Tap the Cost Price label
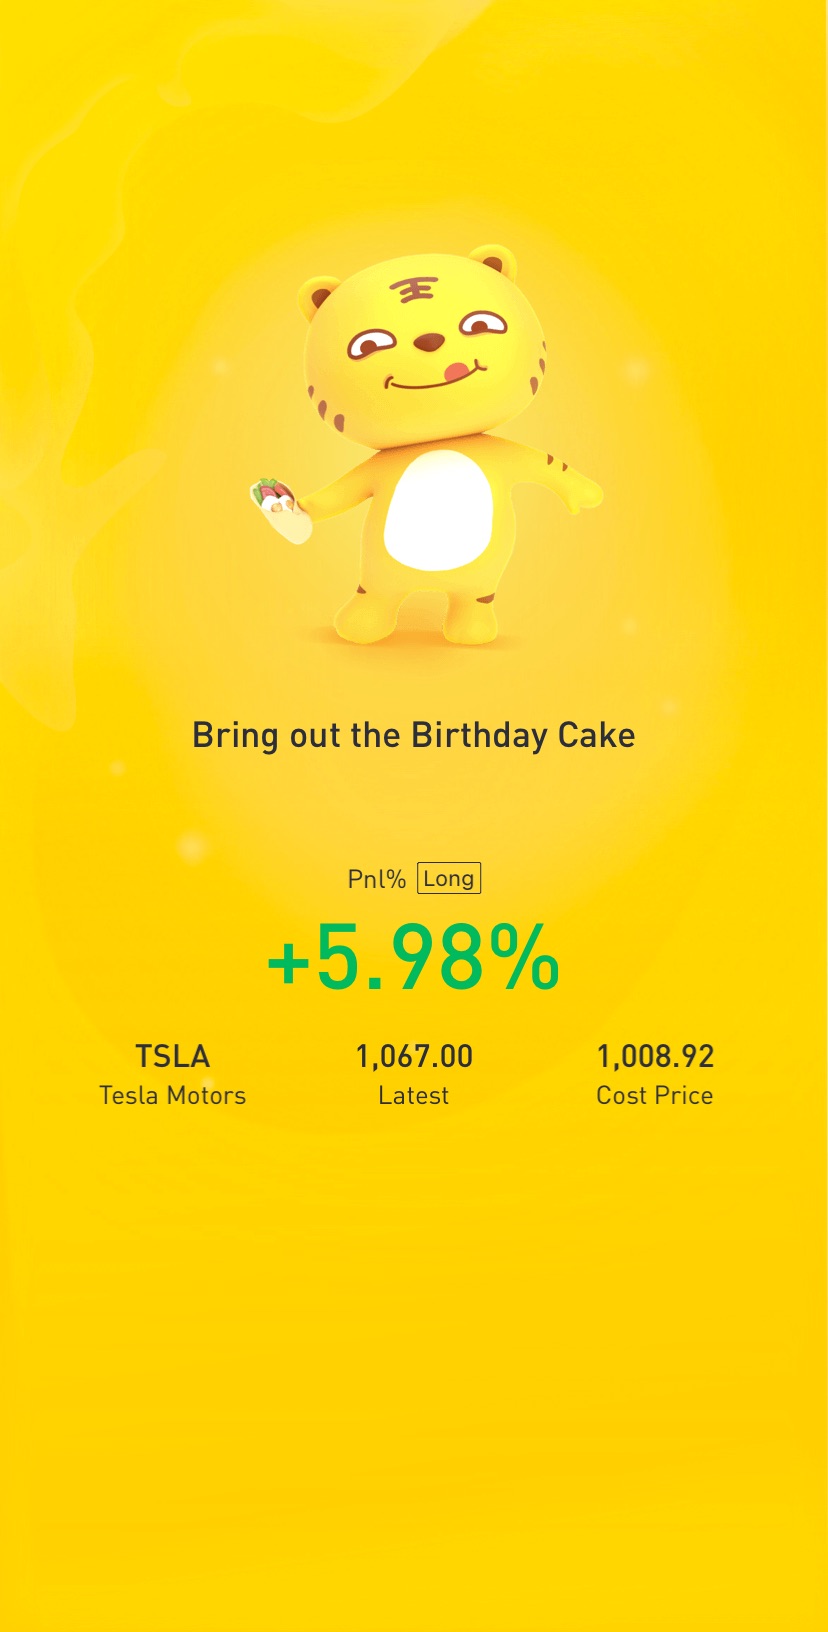This screenshot has height=1632, width=828. (x=655, y=1095)
